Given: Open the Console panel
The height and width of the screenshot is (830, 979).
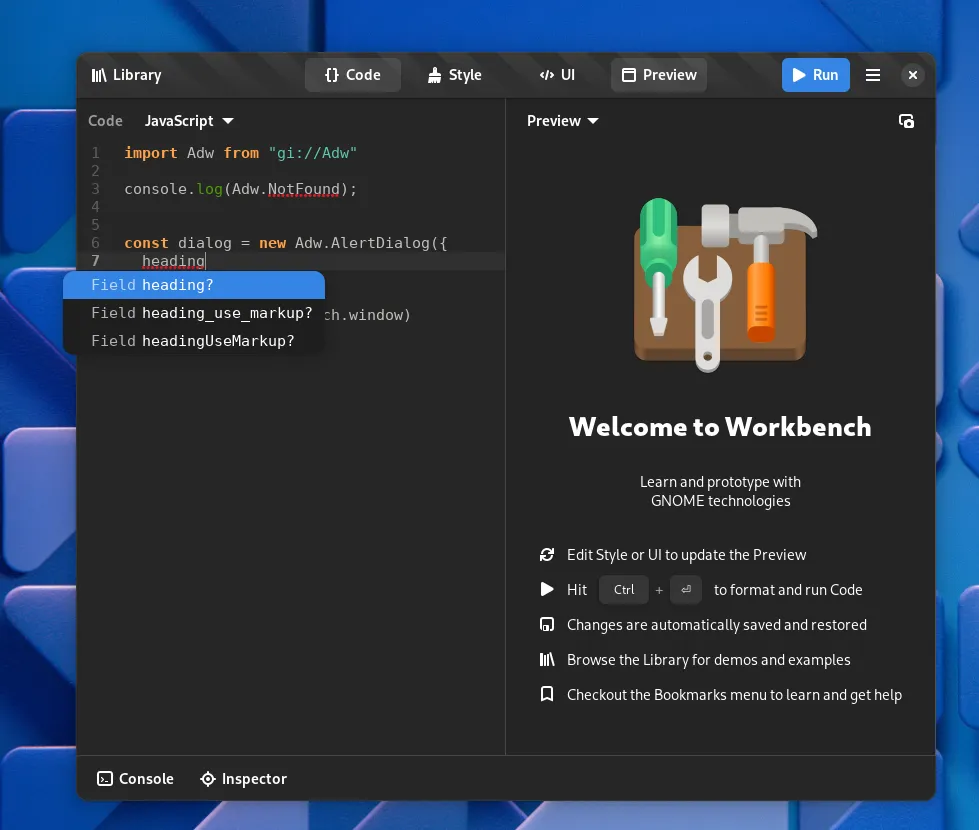Looking at the screenshot, I should 135,779.
